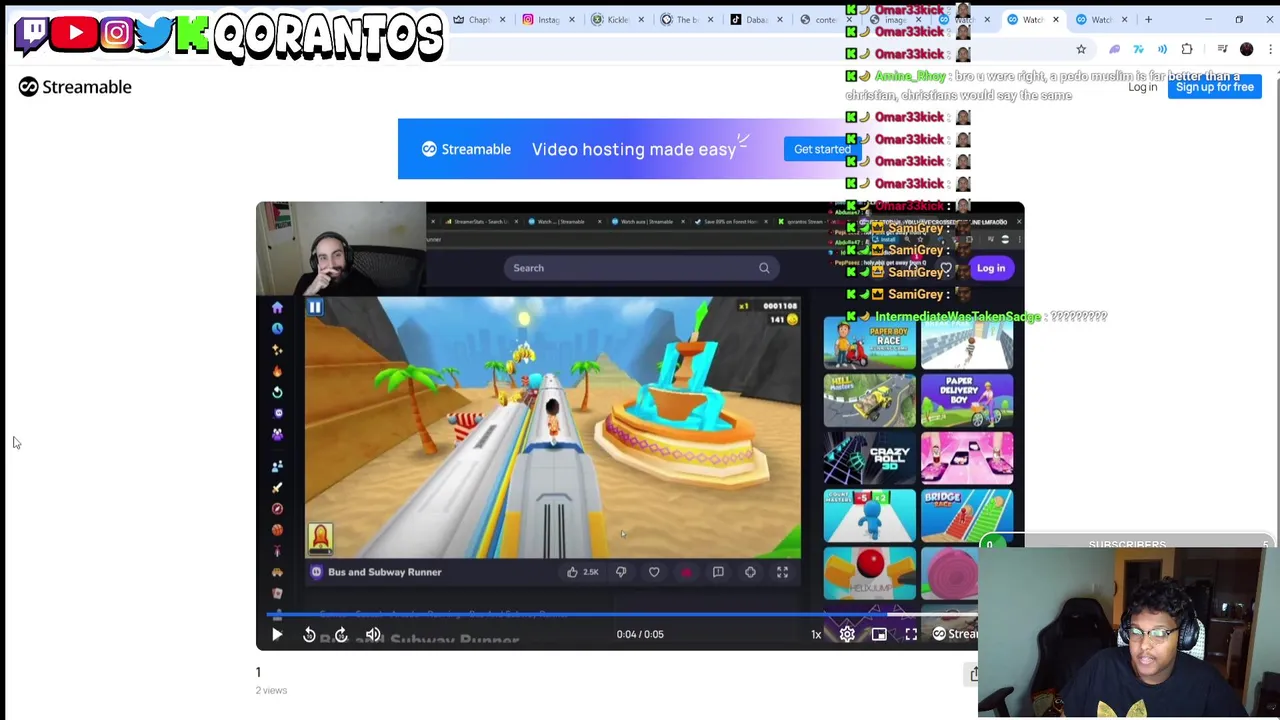Enter fullscreen on the video player
This screenshot has height=720, width=1280.
point(911,634)
